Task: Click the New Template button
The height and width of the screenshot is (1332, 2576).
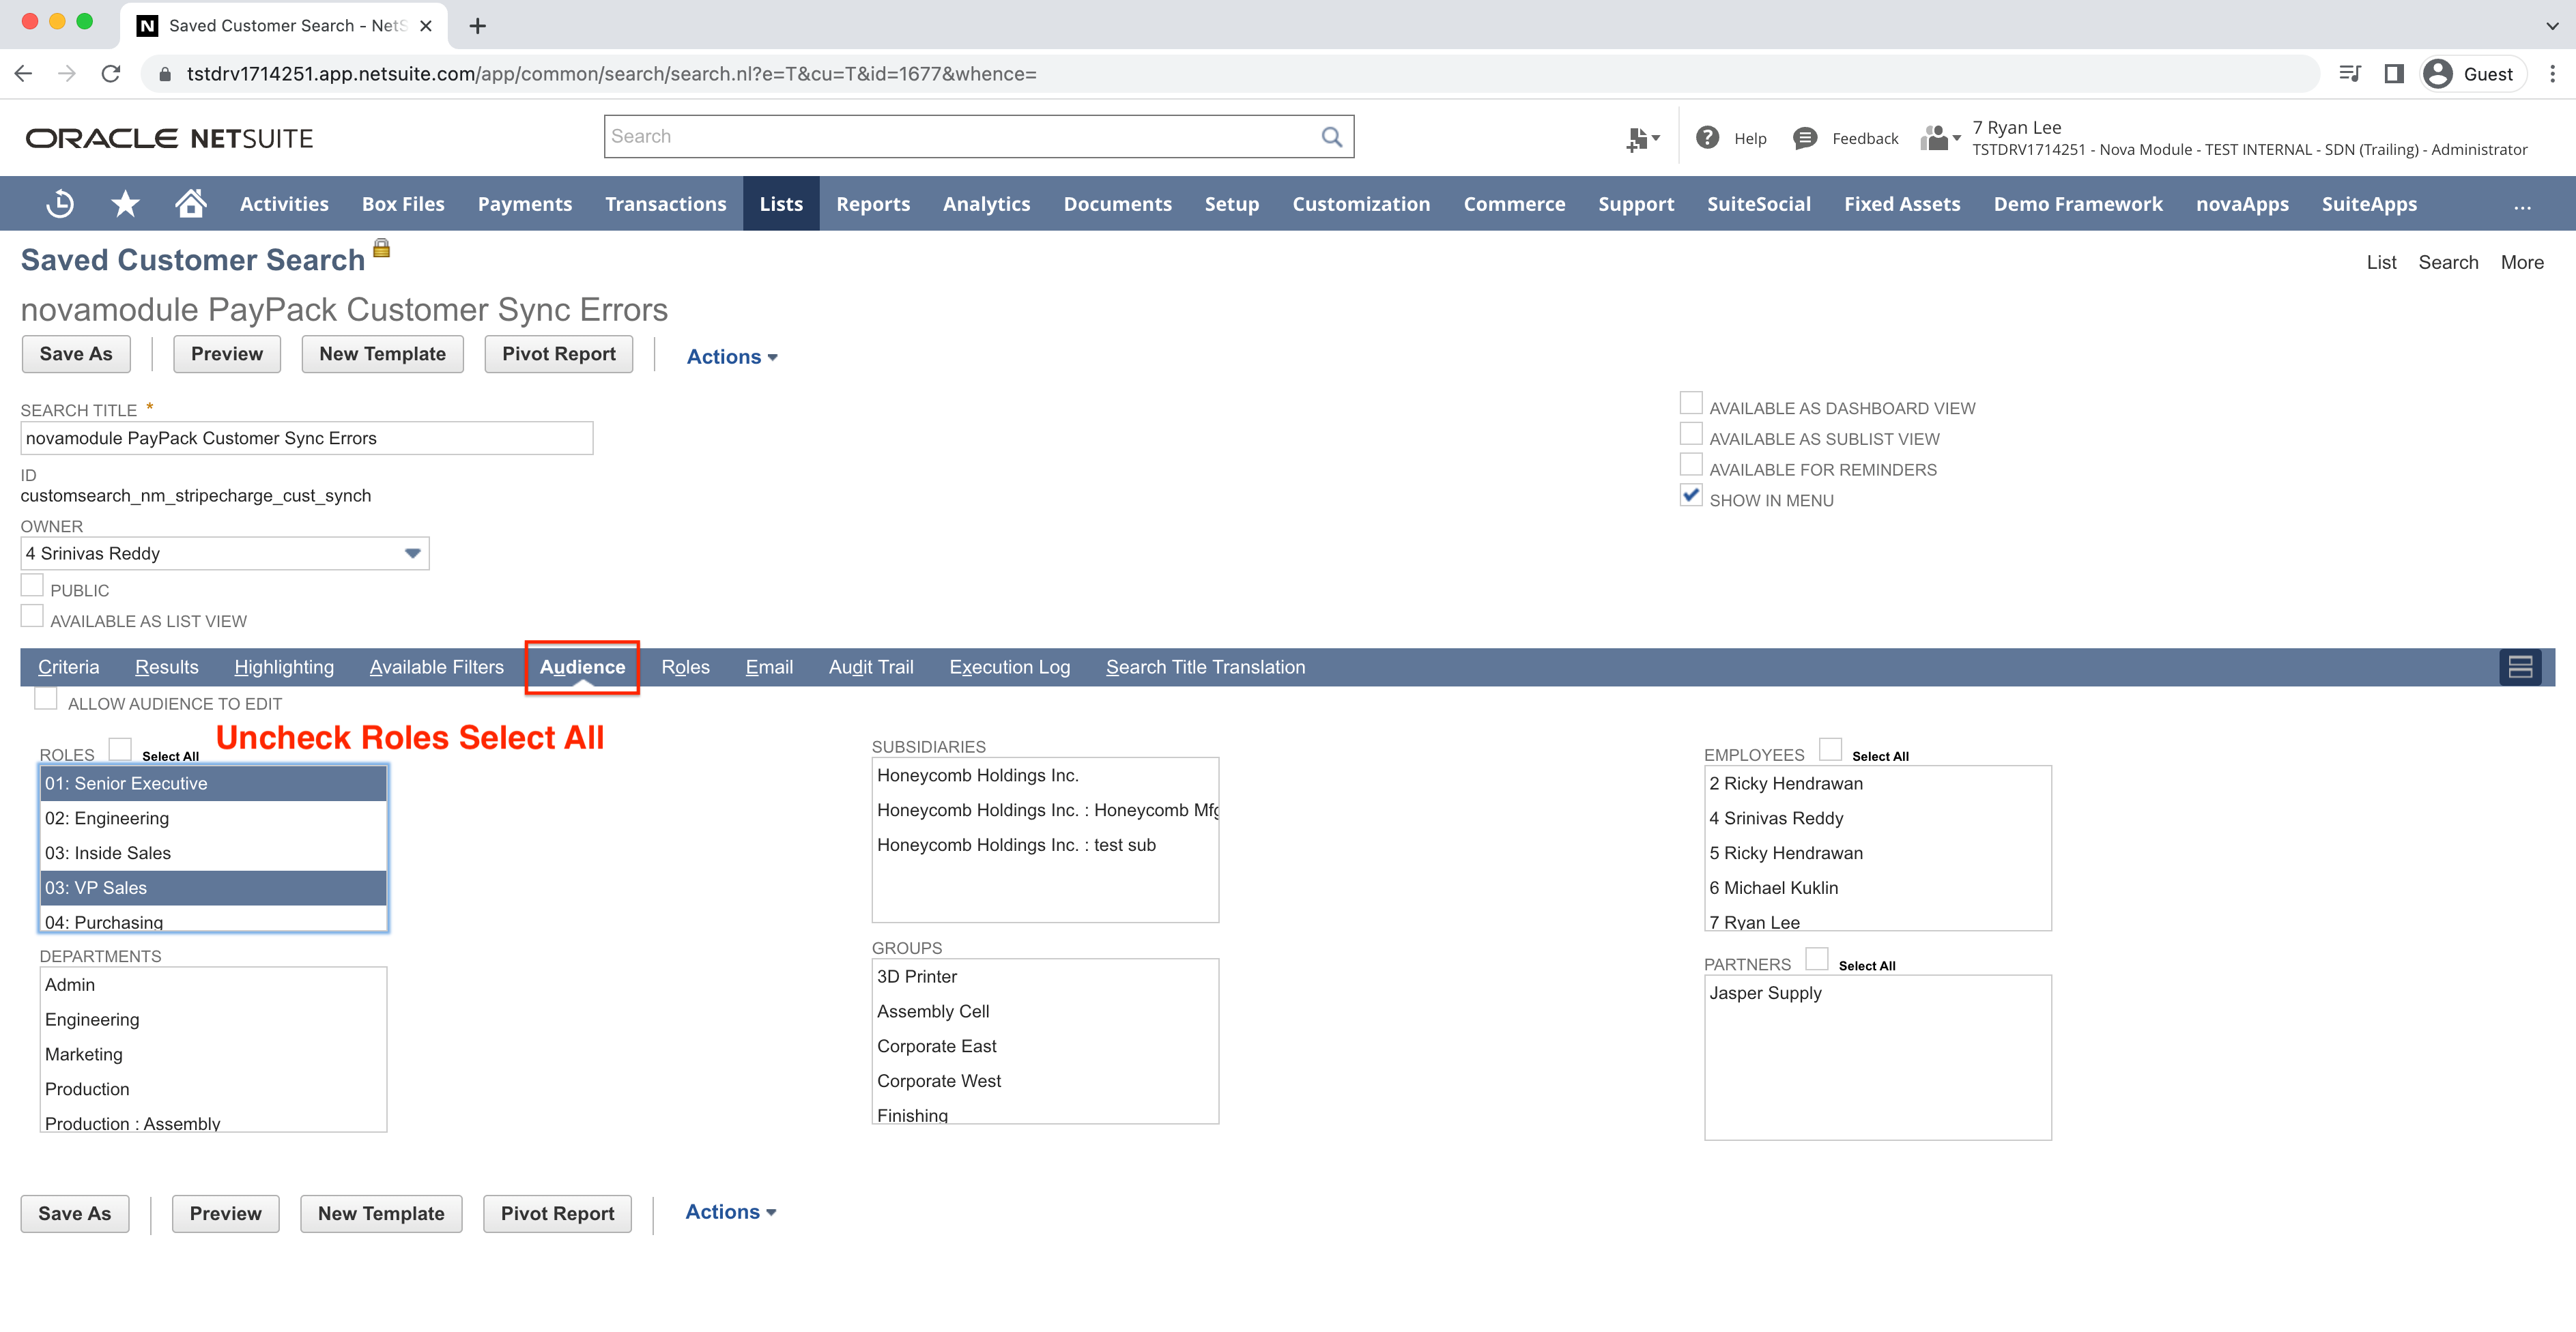Action: pyautogui.click(x=382, y=353)
